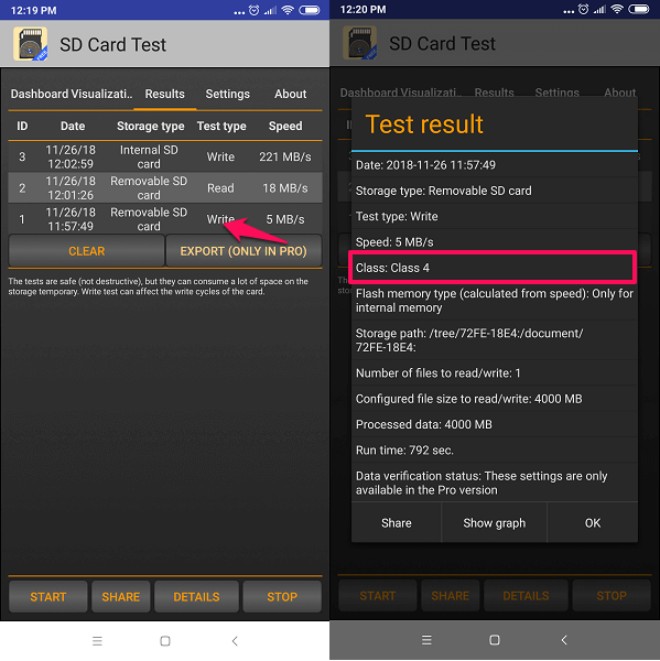This screenshot has height=661, width=660.
Task: Tap Test type column header
Action: coord(222,126)
